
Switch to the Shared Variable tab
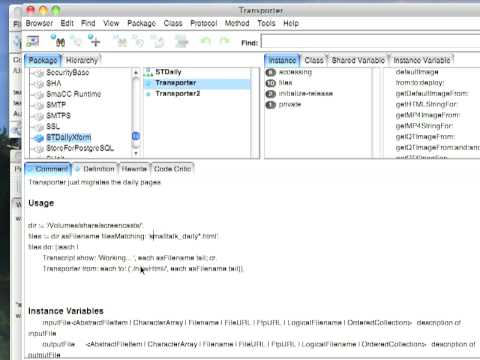(358, 60)
